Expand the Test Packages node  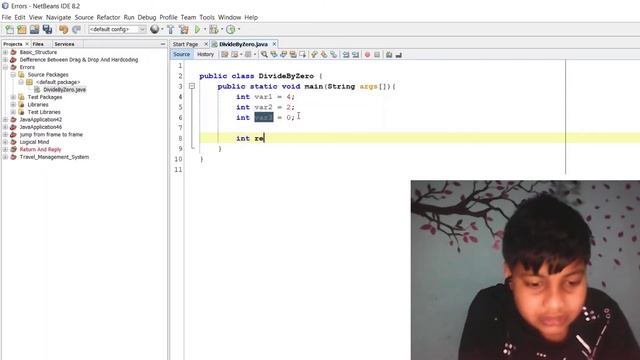point(13,97)
